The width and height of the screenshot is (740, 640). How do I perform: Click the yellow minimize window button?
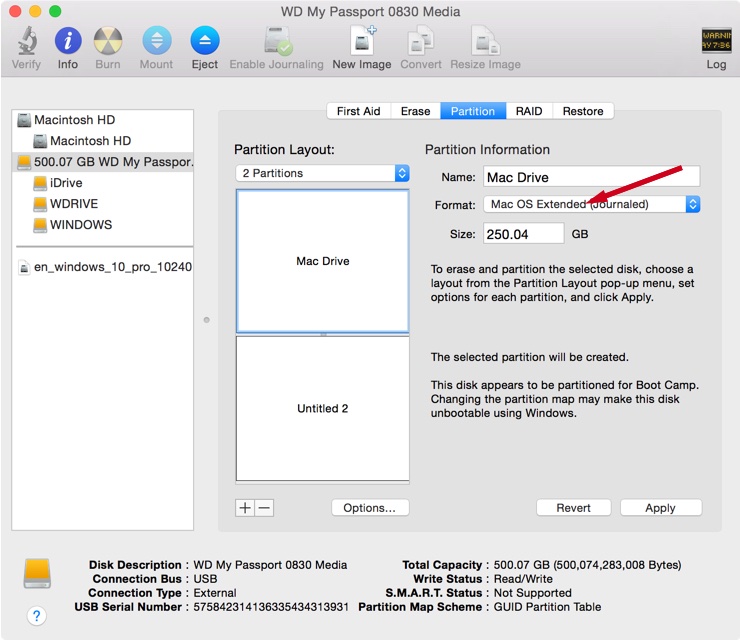tap(35, 11)
